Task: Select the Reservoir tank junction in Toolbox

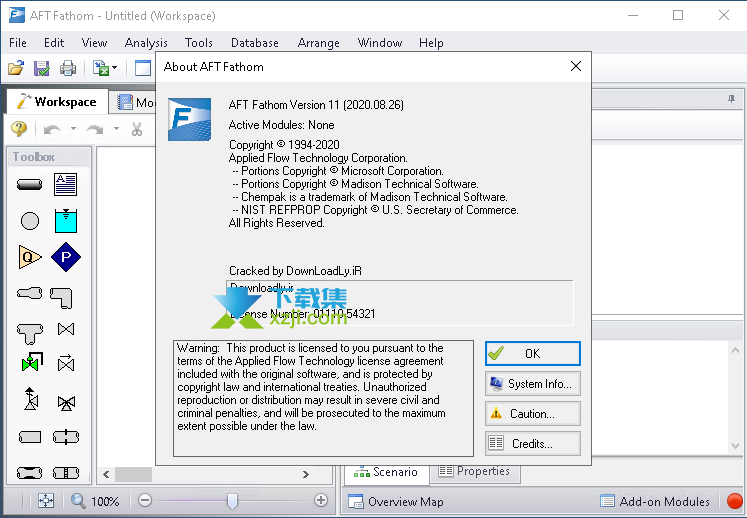Action: click(x=66, y=221)
